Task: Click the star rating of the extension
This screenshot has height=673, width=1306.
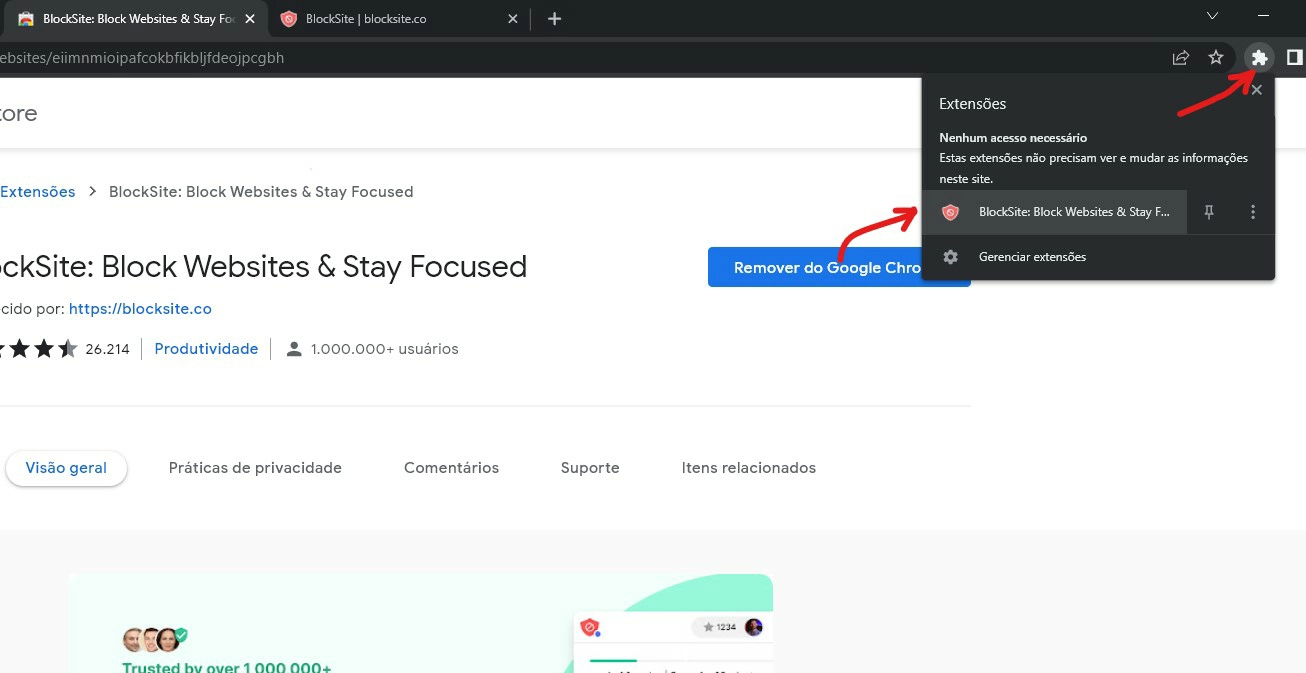Action: [x=37, y=349]
